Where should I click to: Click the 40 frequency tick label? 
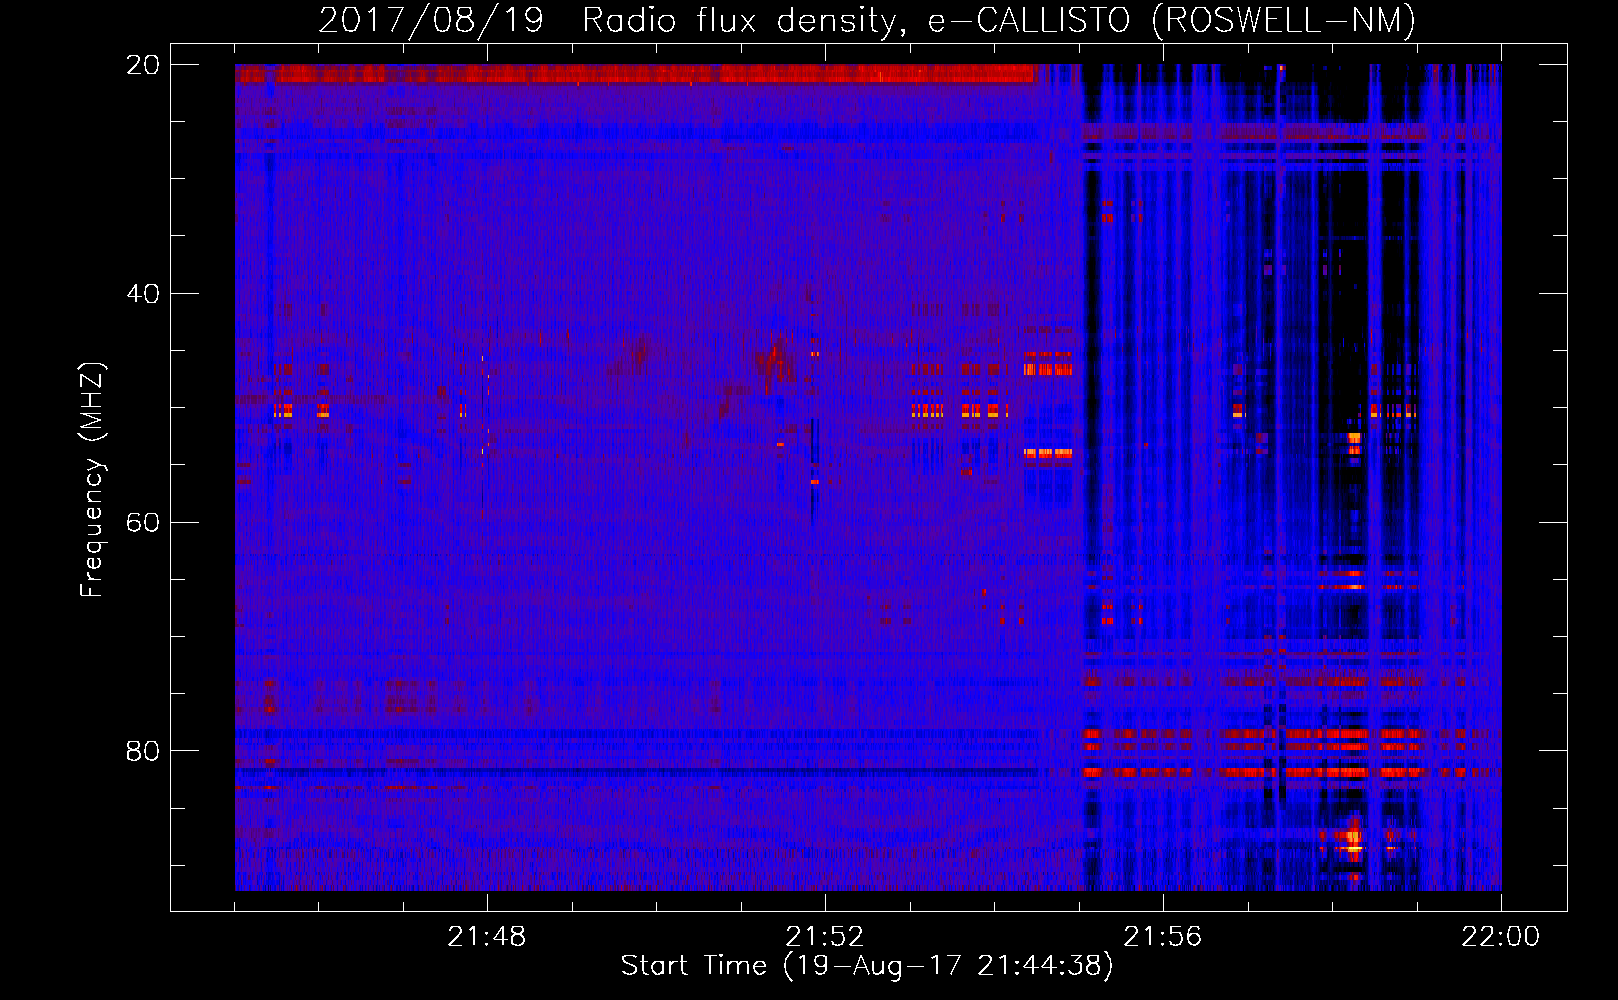pos(143,293)
